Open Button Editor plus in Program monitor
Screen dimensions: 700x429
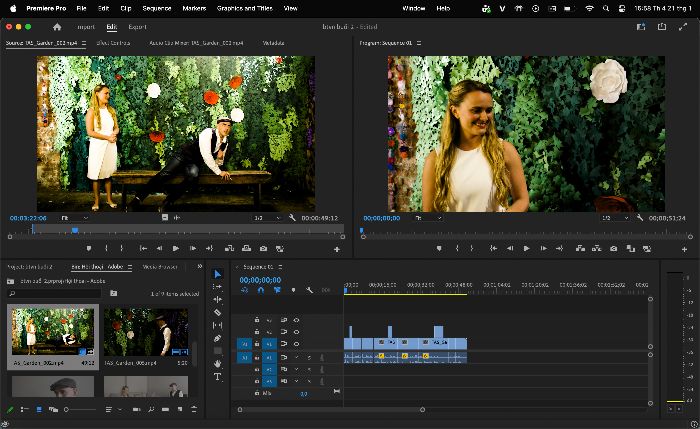pyautogui.click(x=684, y=250)
